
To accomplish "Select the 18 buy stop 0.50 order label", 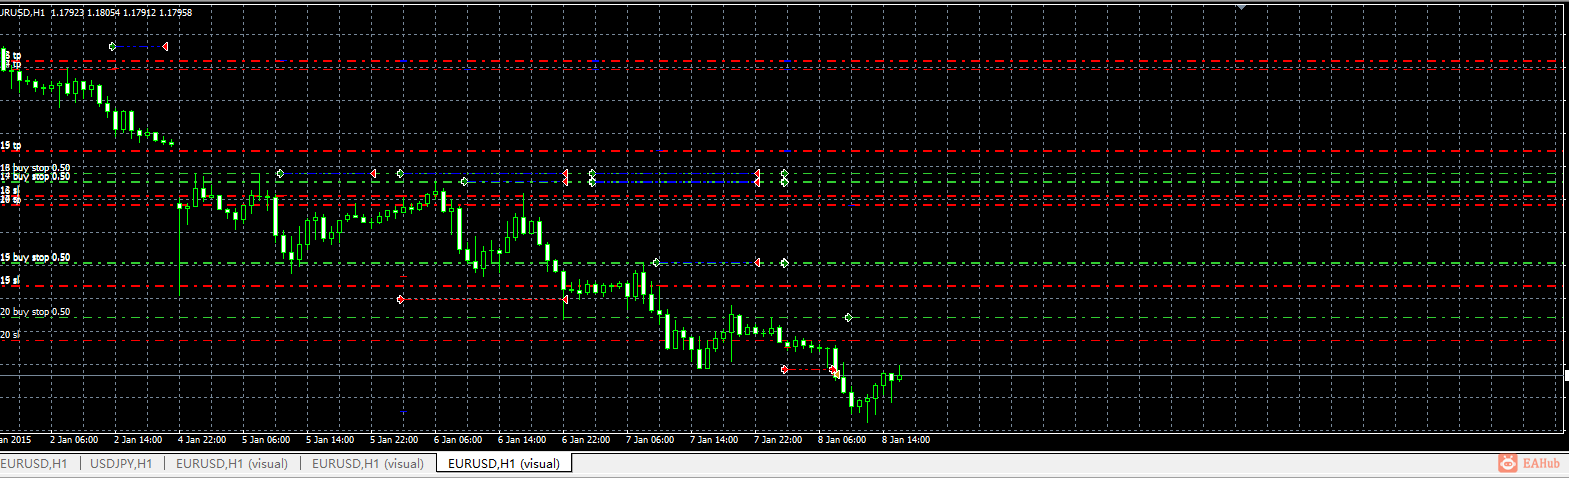I will click(35, 168).
